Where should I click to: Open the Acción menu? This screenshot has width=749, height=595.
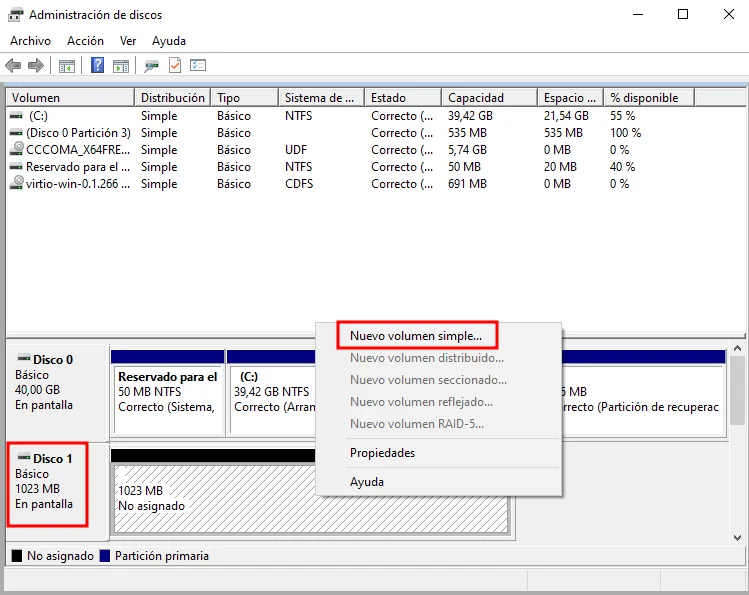85,41
